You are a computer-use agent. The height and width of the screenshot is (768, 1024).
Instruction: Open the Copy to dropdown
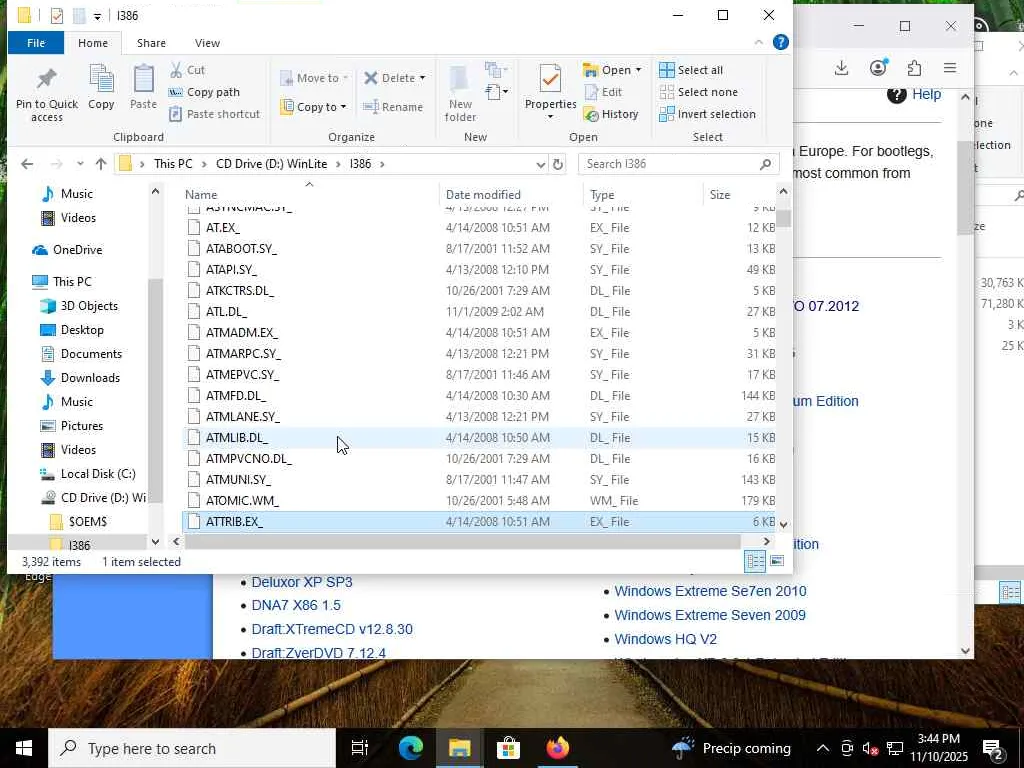(313, 106)
